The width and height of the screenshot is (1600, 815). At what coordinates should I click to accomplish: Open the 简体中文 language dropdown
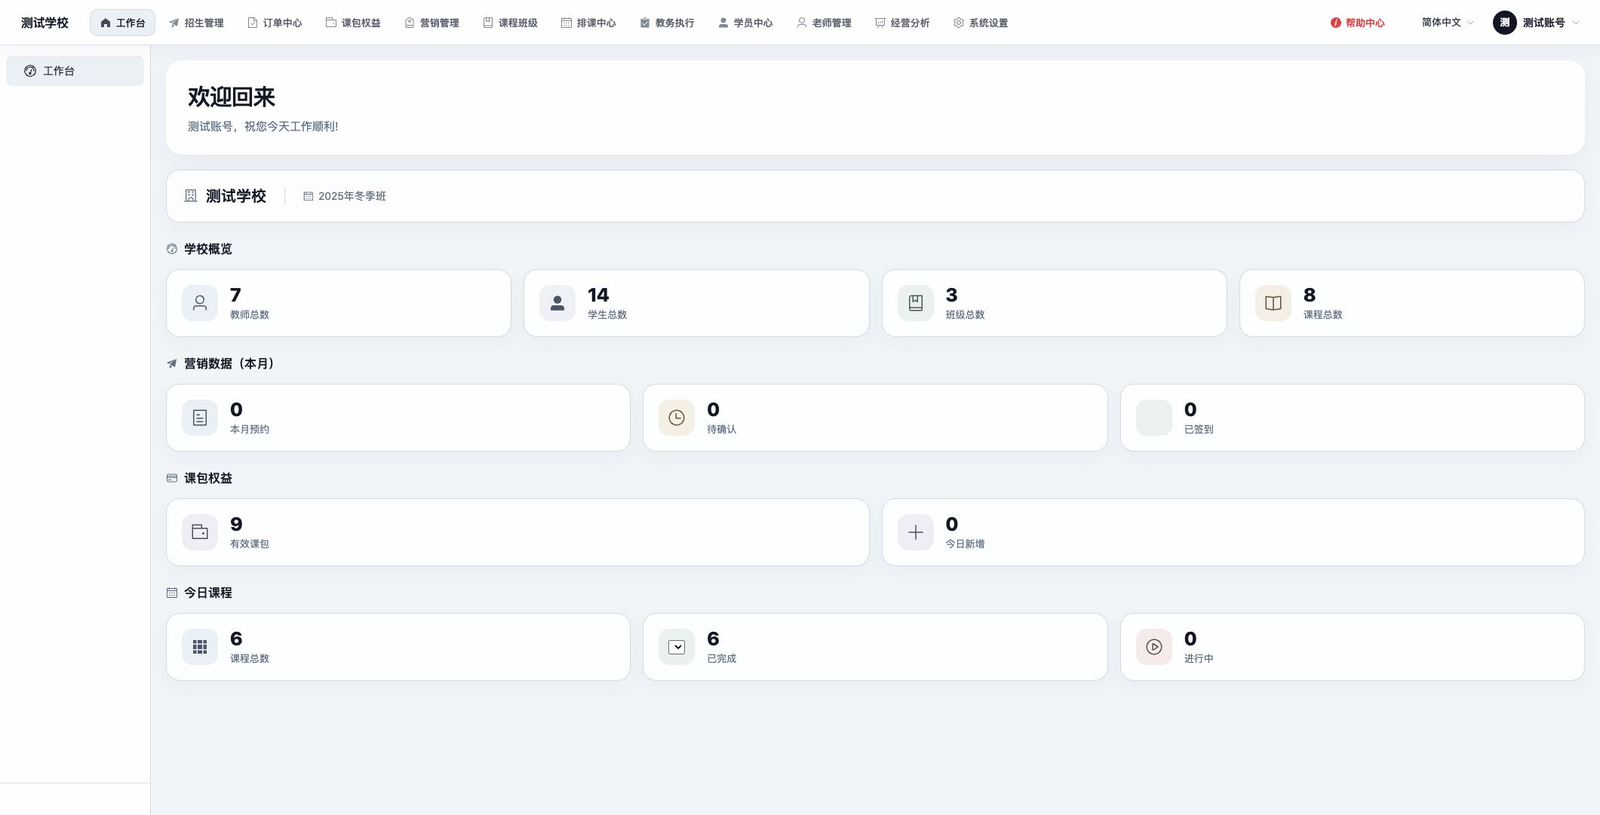click(1447, 22)
